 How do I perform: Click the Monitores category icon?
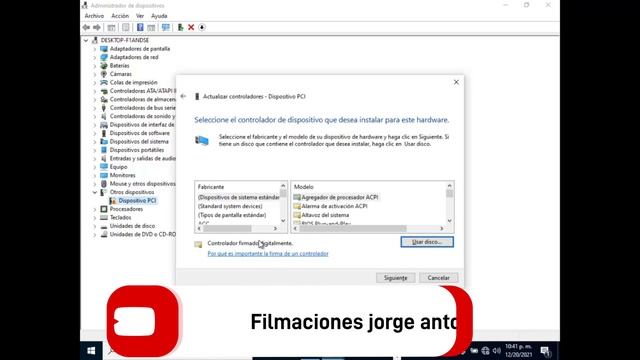click(x=104, y=175)
